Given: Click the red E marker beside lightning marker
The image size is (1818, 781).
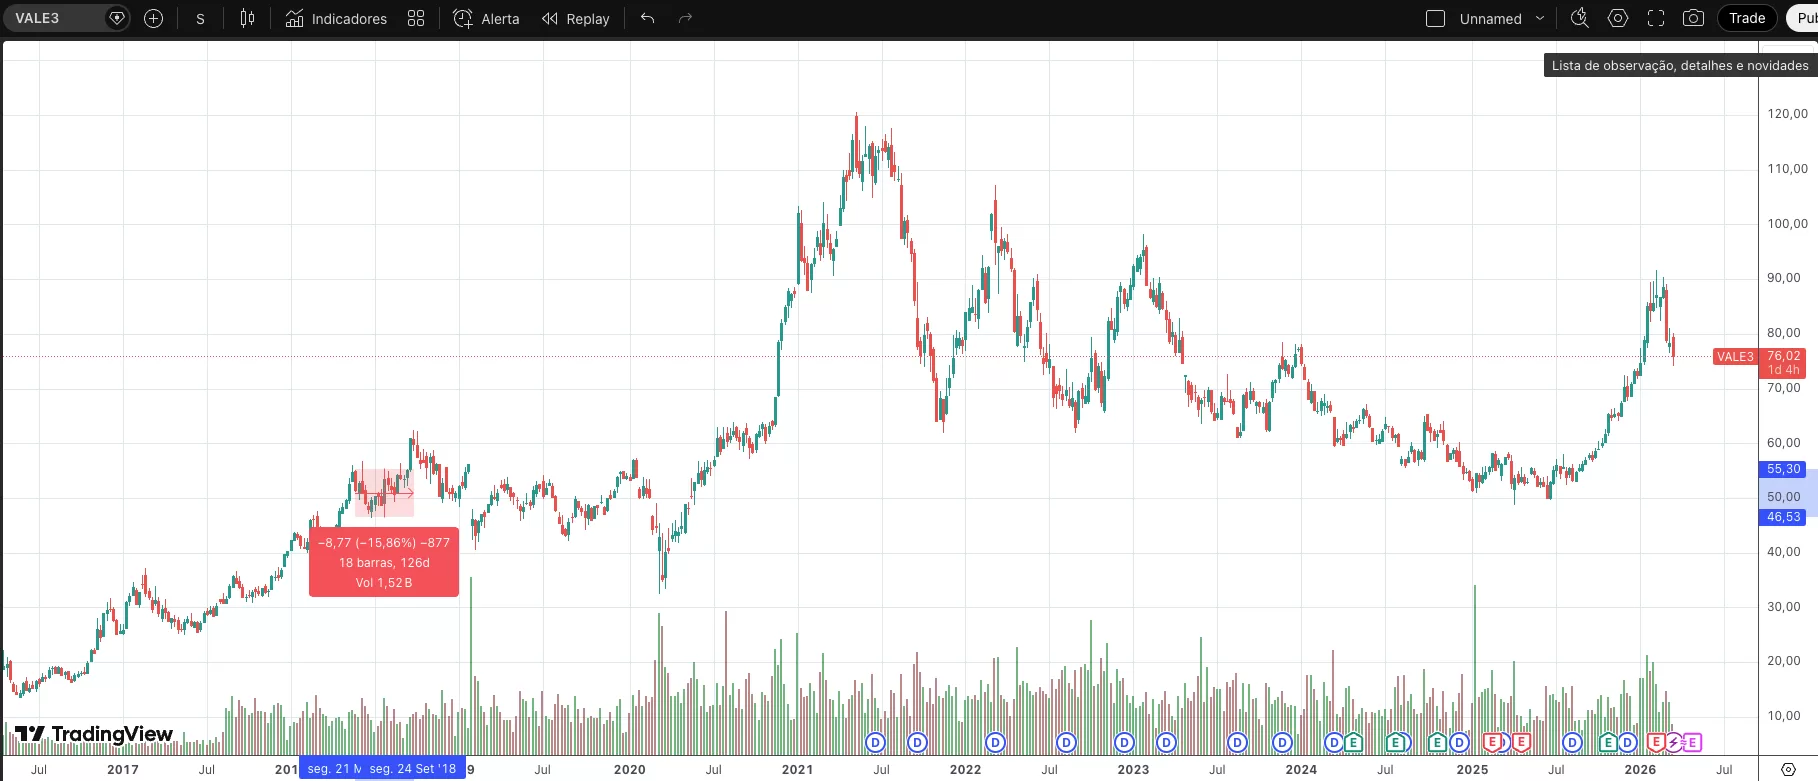Looking at the screenshot, I should pos(1656,742).
